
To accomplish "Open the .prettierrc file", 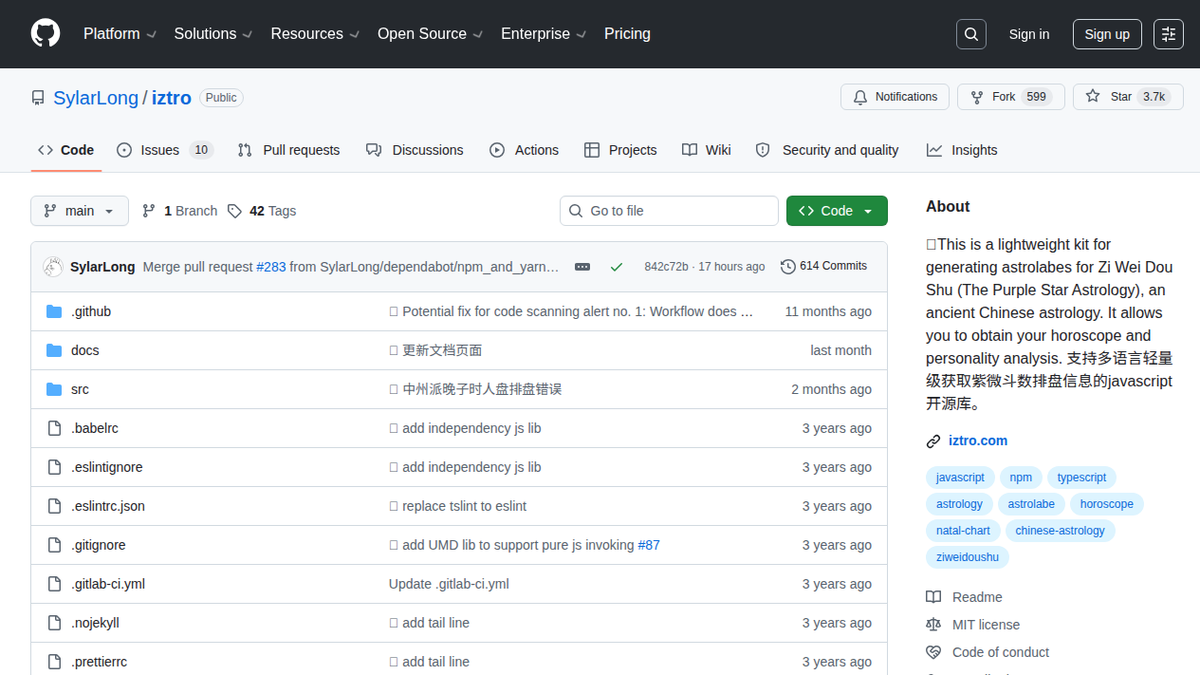I will [x=99, y=662].
